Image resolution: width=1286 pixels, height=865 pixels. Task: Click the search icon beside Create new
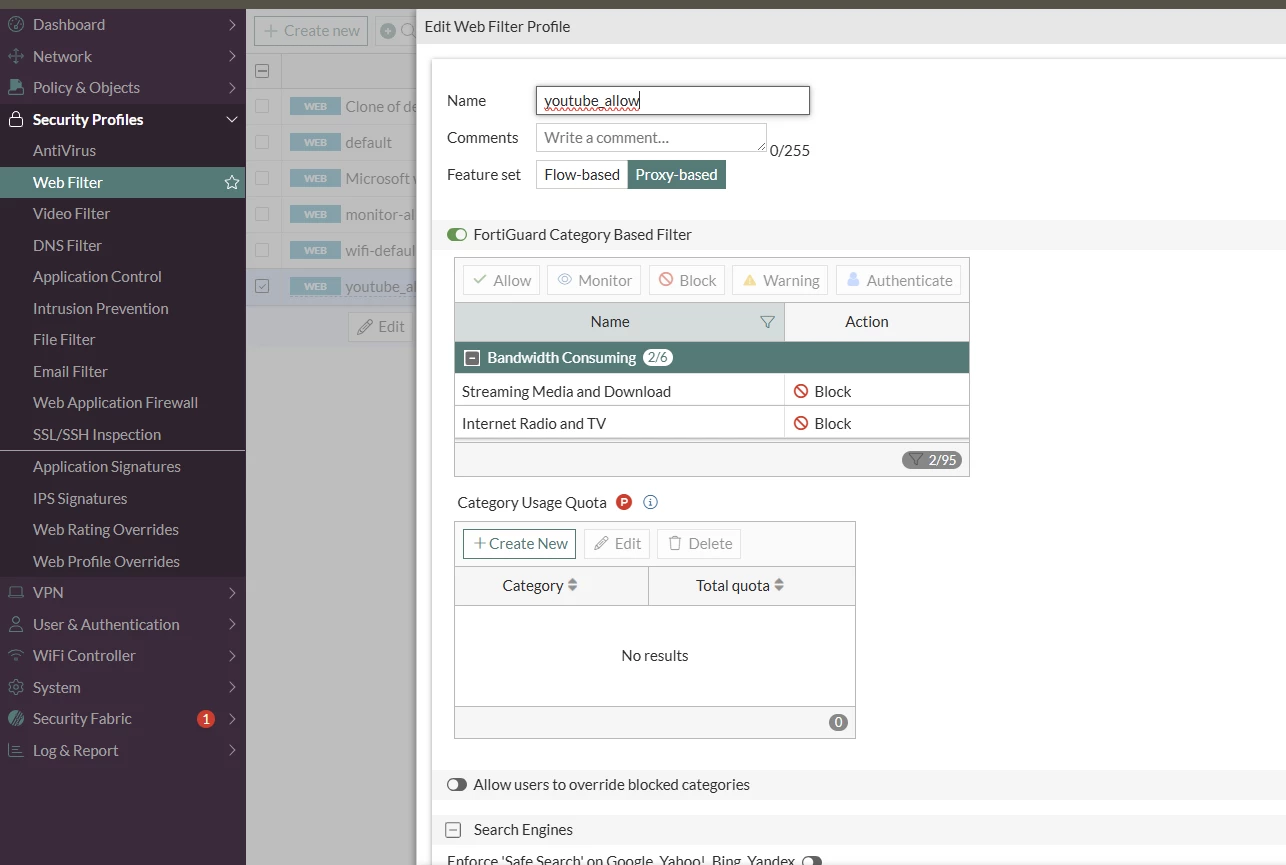point(408,31)
